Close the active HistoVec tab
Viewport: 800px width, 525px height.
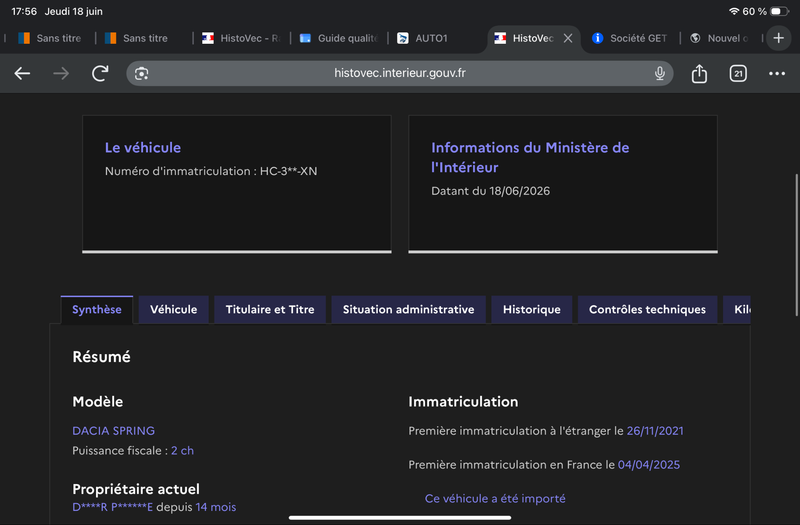pos(568,38)
